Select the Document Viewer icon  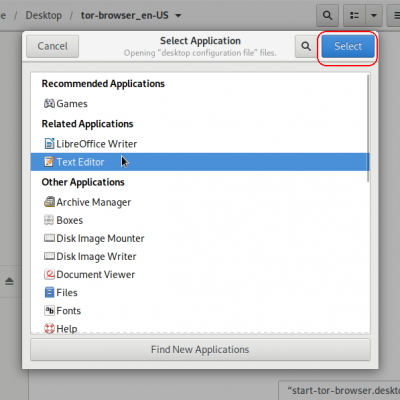tap(49, 274)
